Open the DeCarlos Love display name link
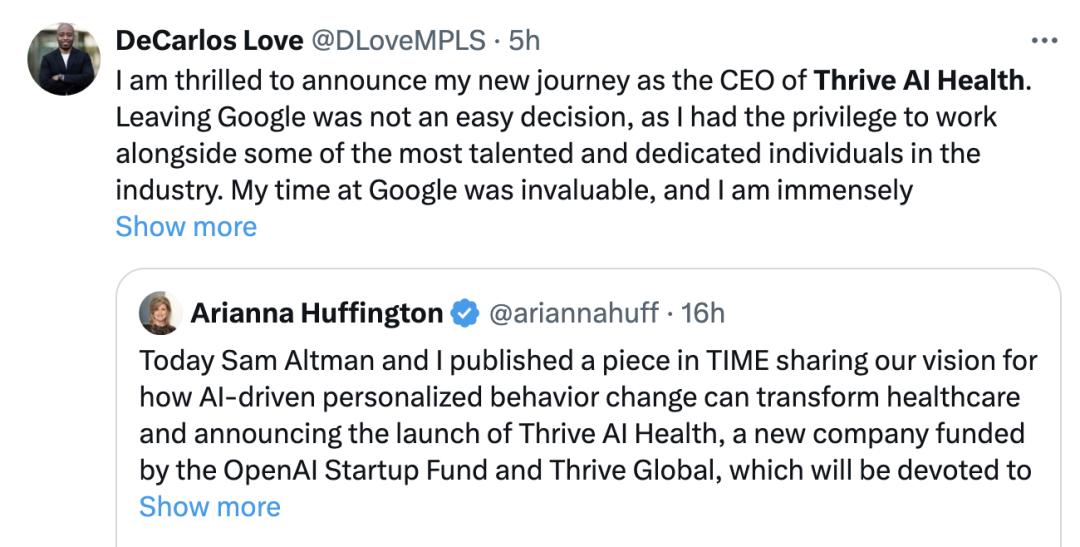 point(209,40)
